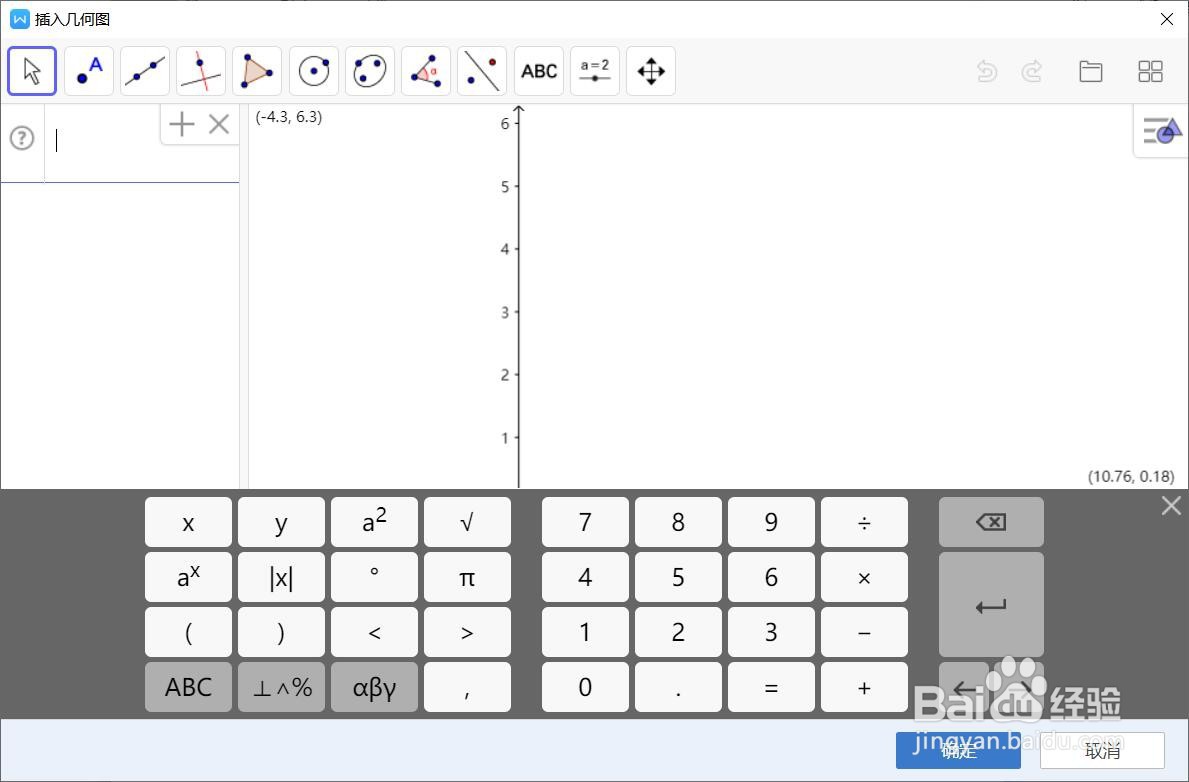The height and width of the screenshot is (782, 1189).
Task: Select the ABC text tool
Action: (x=539, y=71)
